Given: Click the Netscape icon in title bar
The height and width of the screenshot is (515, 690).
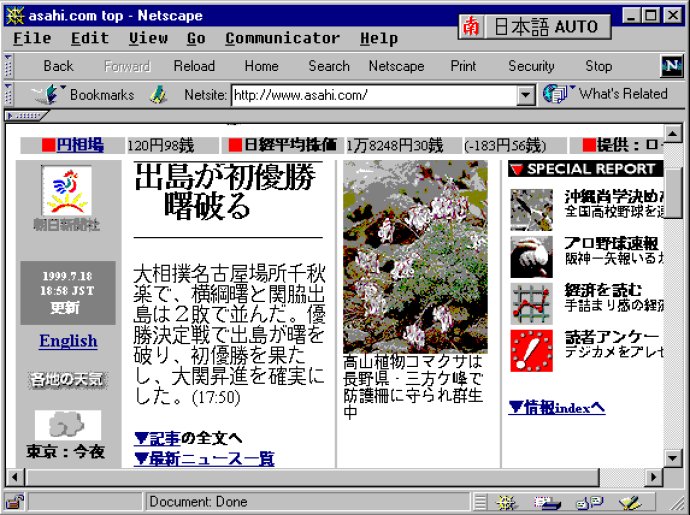Looking at the screenshot, I should click(x=15, y=15).
